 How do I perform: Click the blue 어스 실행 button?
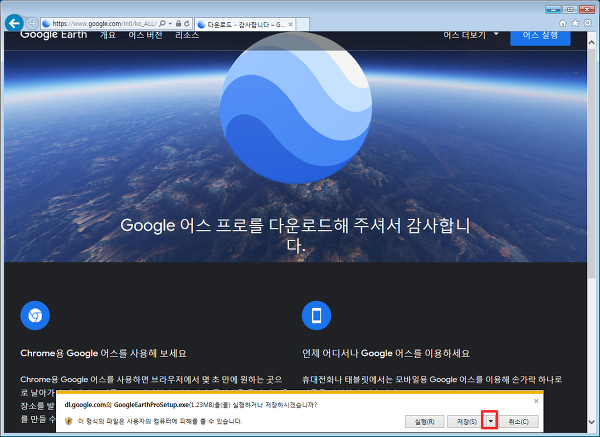click(540, 38)
